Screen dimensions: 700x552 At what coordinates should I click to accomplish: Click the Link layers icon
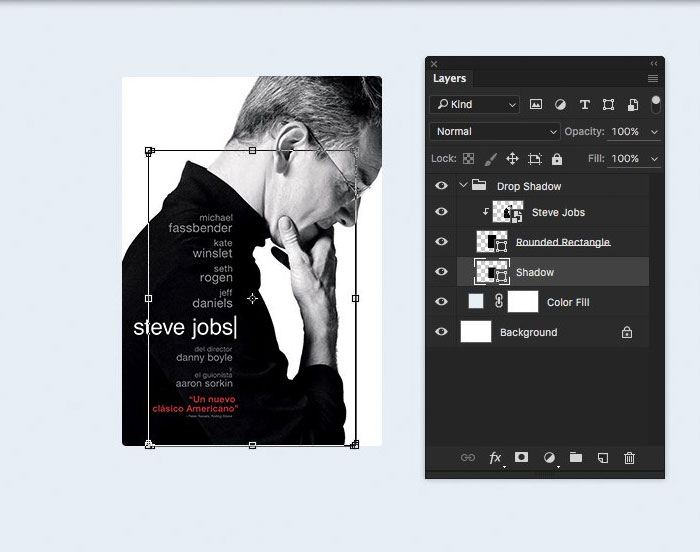467,458
